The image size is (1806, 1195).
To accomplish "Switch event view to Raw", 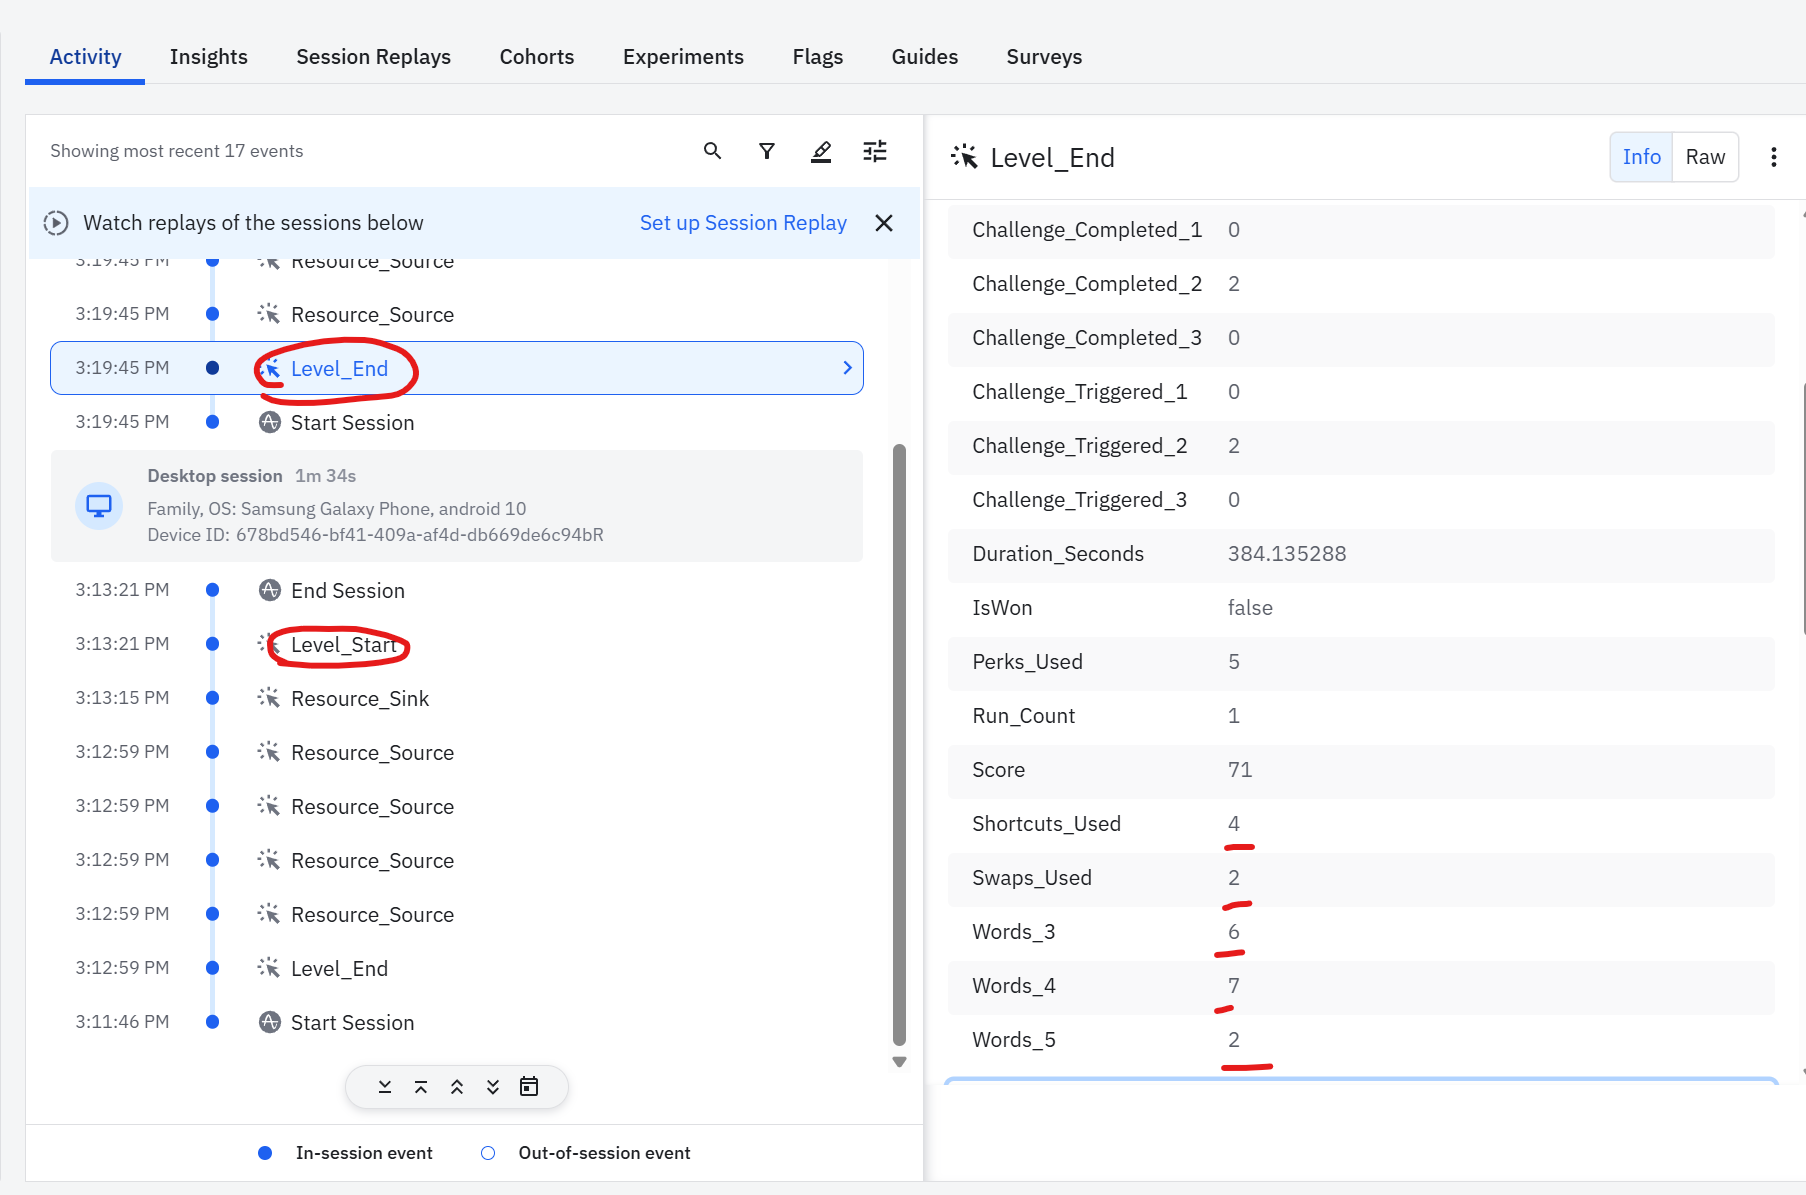I will coord(1705,157).
